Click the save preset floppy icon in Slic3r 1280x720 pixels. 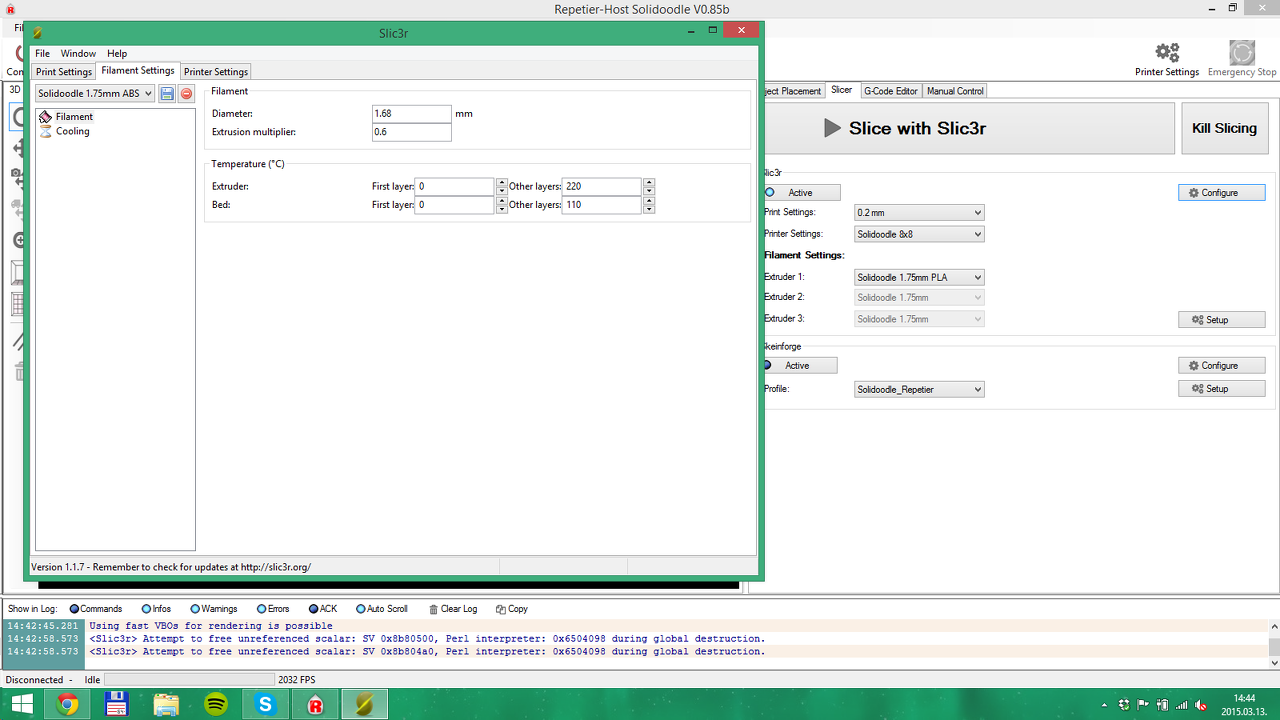tap(168, 93)
